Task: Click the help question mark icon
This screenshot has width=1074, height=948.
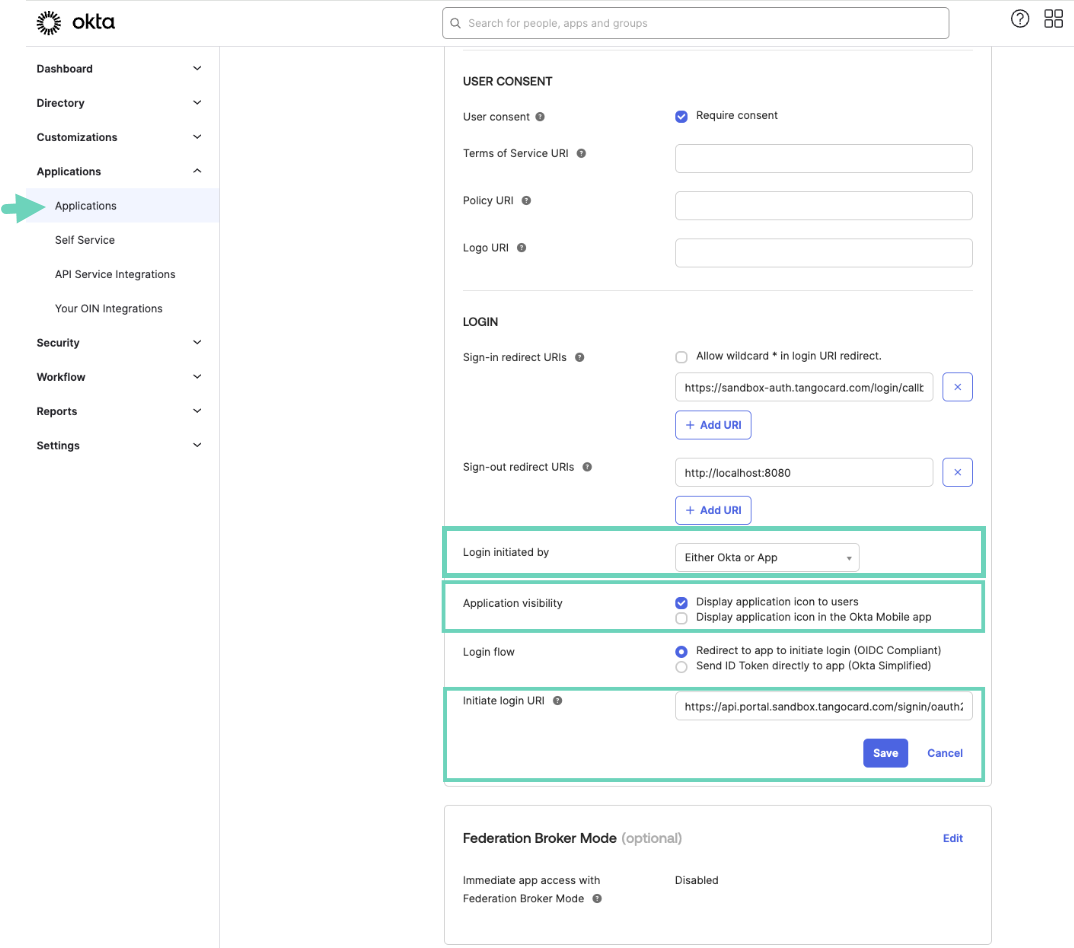Action: (1020, 19)
